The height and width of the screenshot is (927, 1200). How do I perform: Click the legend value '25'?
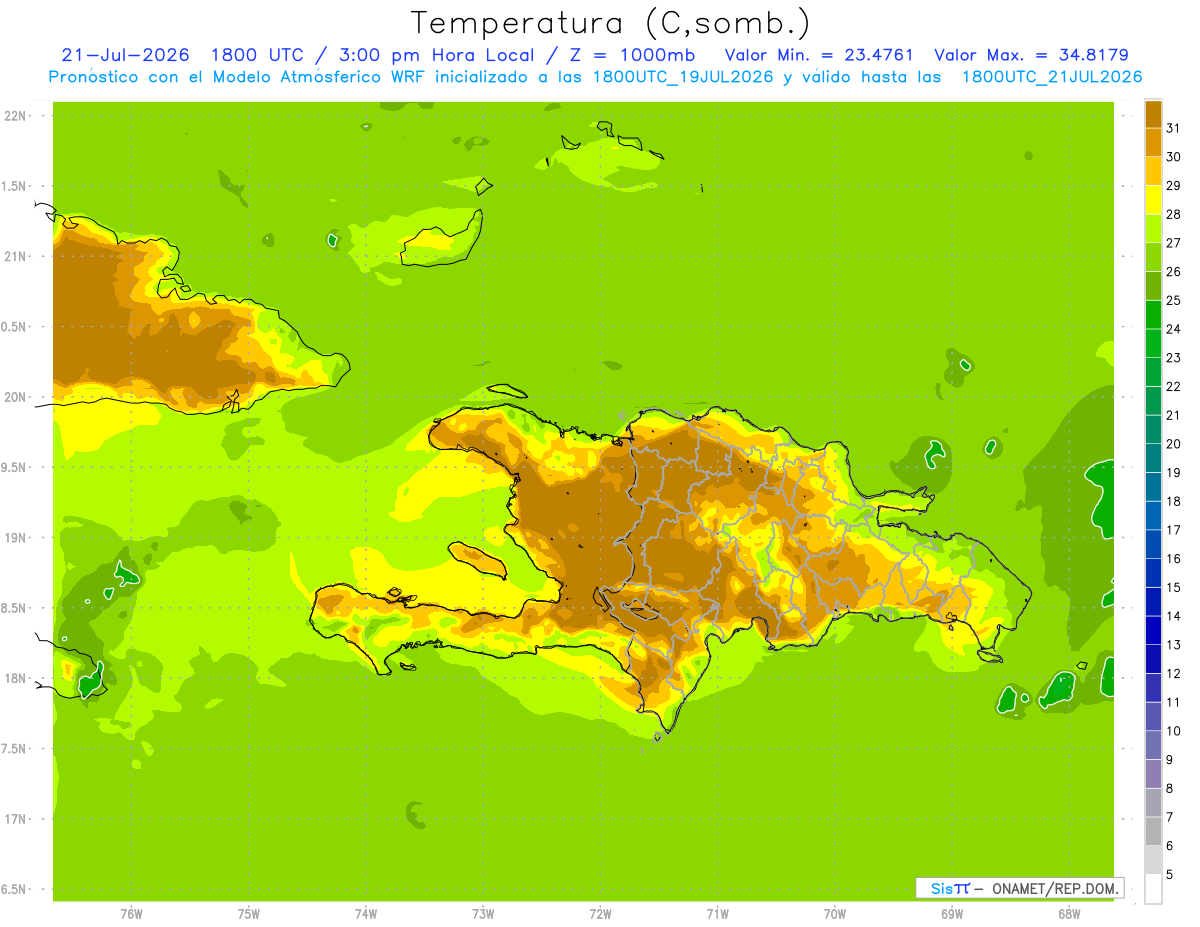tap(1174, 300)
